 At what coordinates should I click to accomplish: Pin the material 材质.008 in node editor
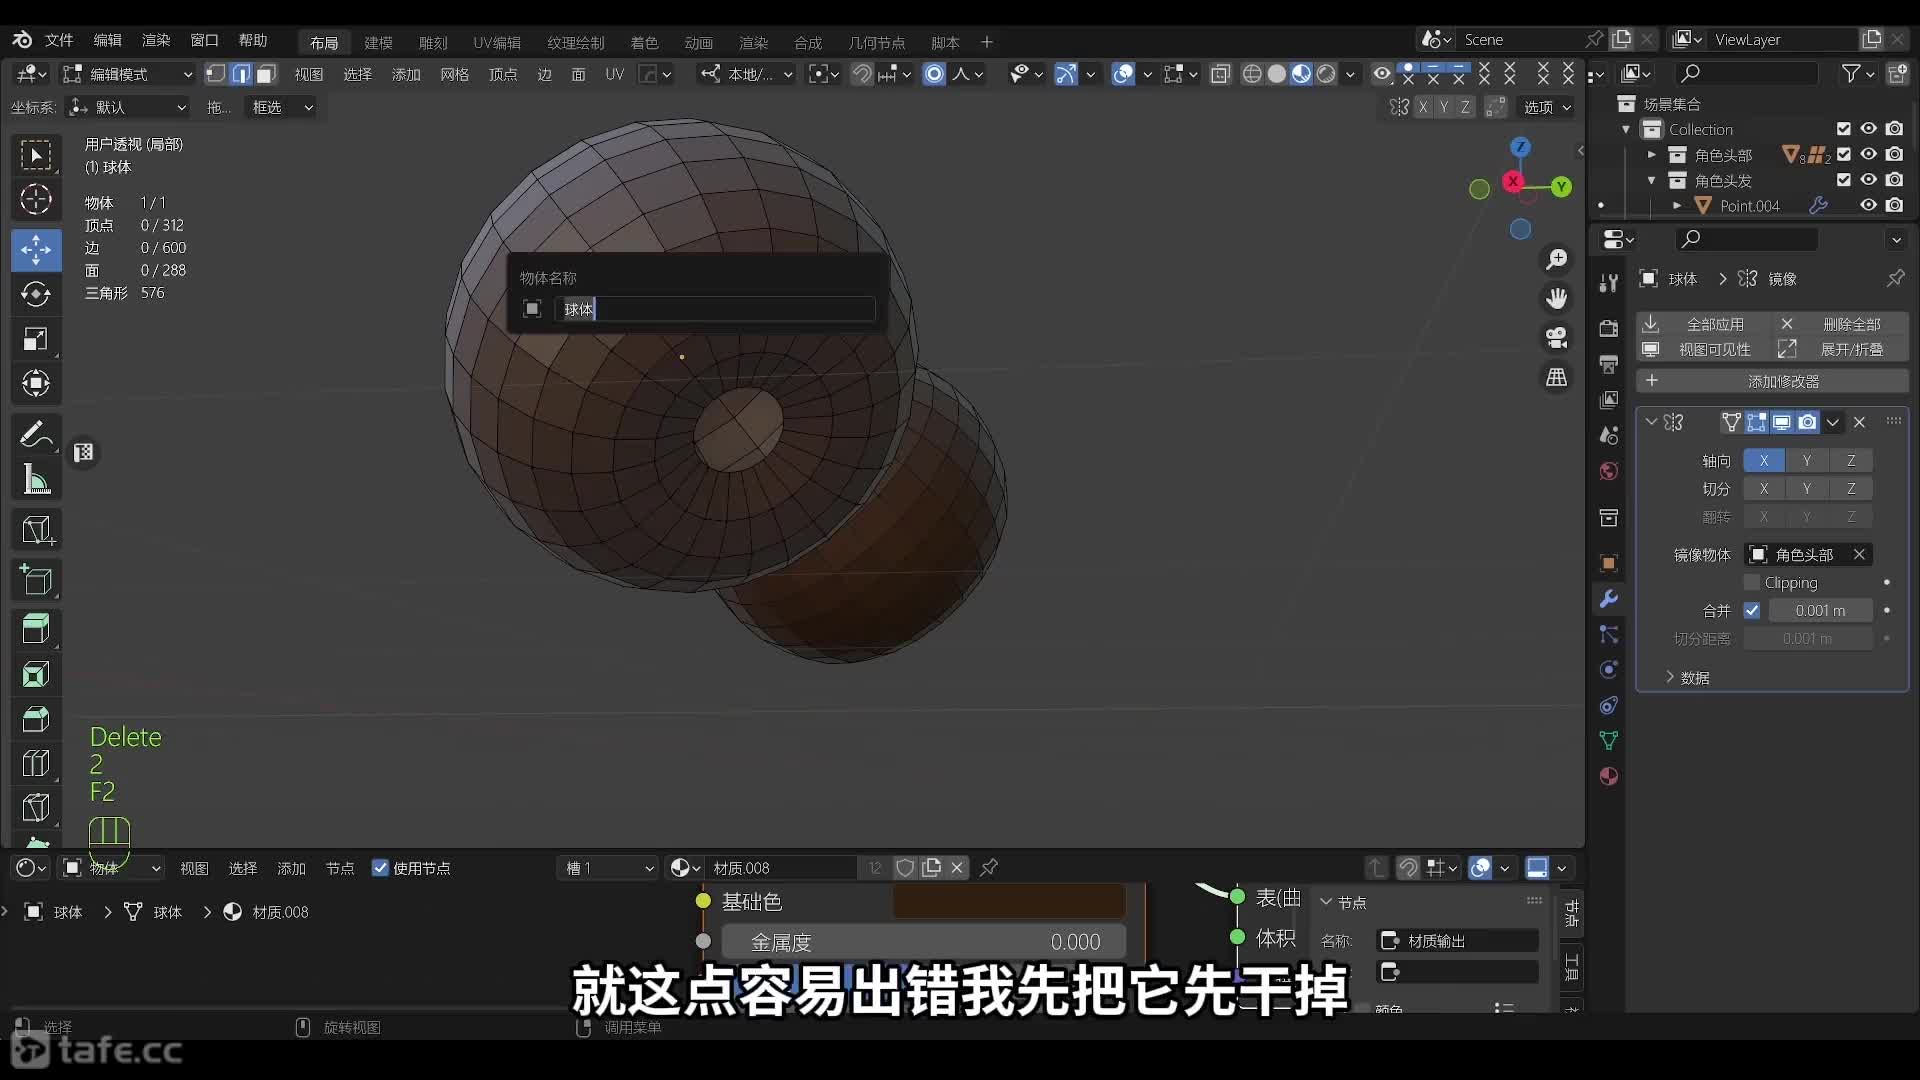(x=989, y=868)
